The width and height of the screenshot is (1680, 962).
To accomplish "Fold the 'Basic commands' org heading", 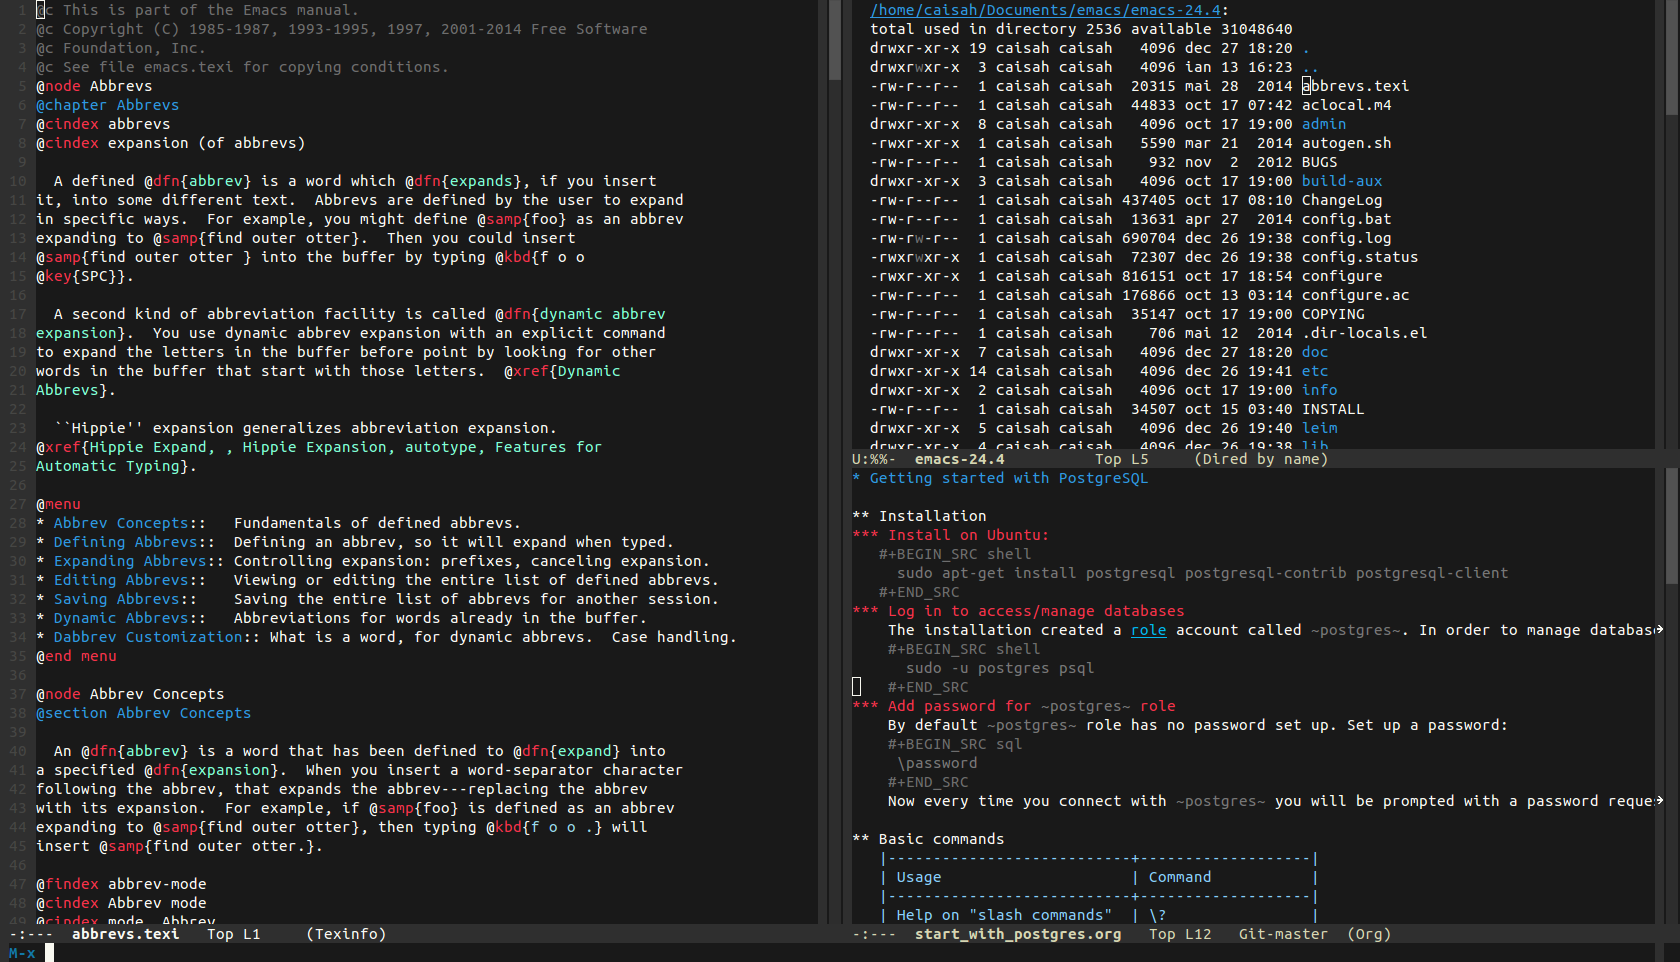I will (928, 839).
